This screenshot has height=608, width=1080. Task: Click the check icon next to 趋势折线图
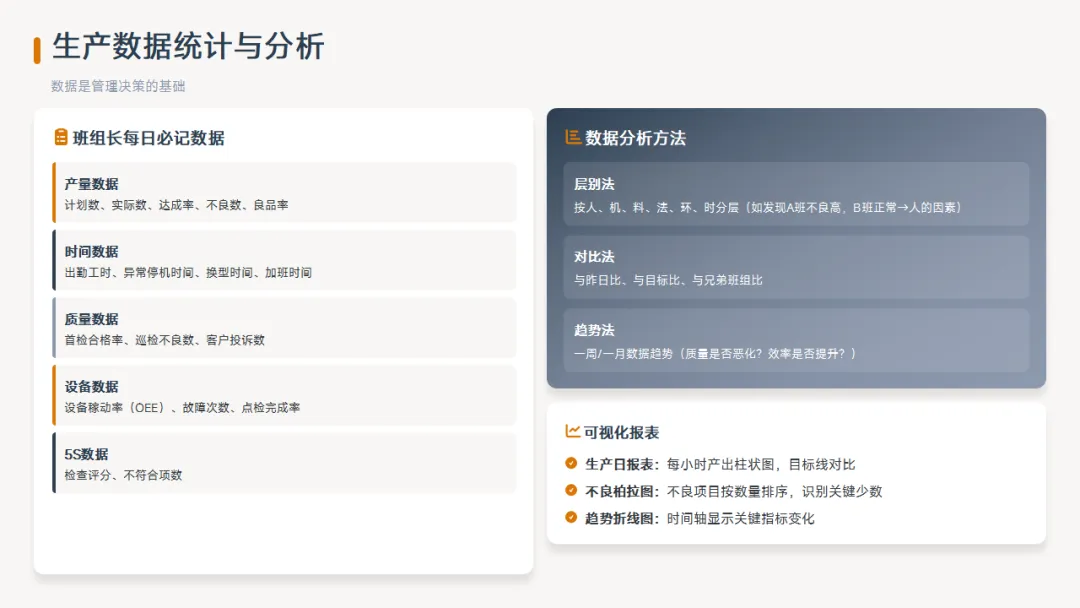(571, 517)
